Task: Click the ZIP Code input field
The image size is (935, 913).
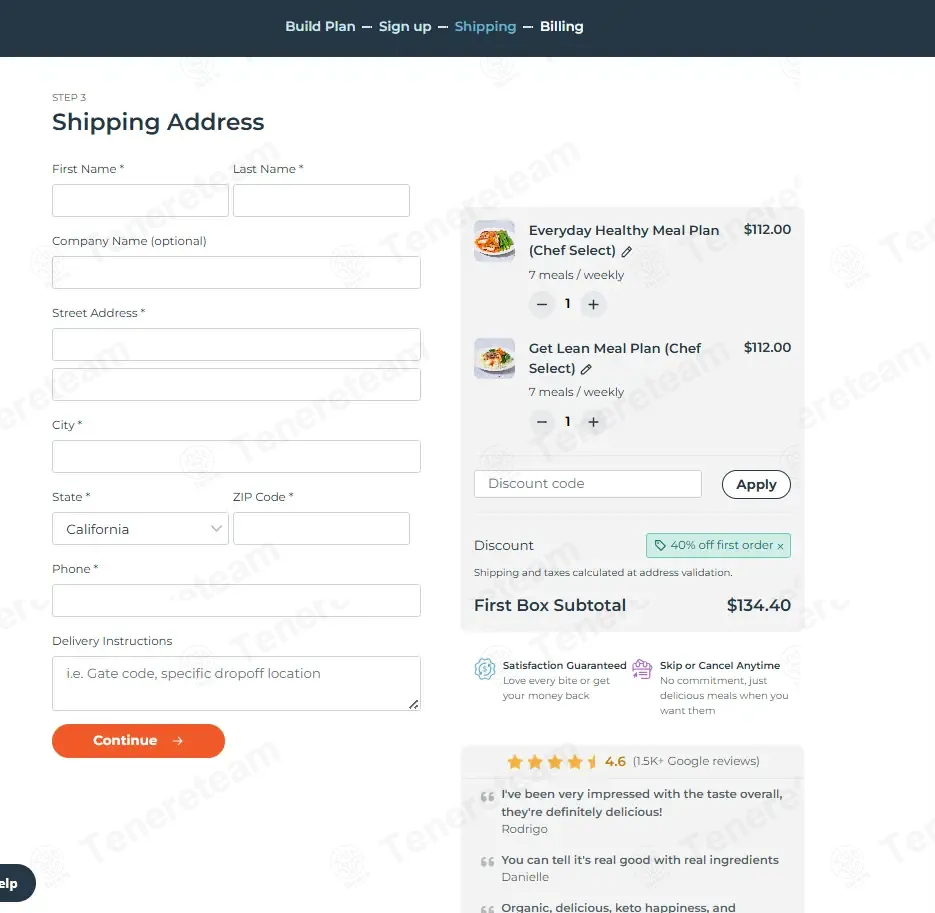Action: pyautogui.click(x=321, y=528)
